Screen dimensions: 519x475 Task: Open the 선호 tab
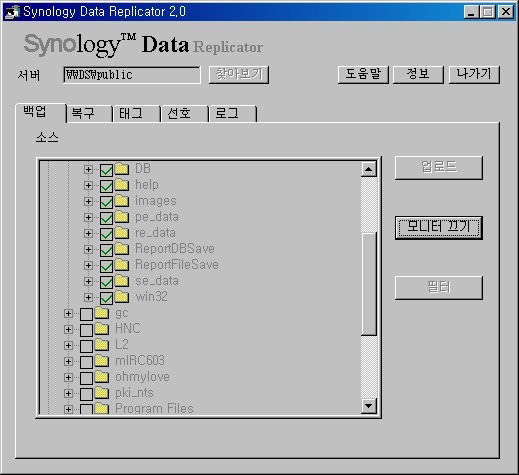click(x=185, y=114)
